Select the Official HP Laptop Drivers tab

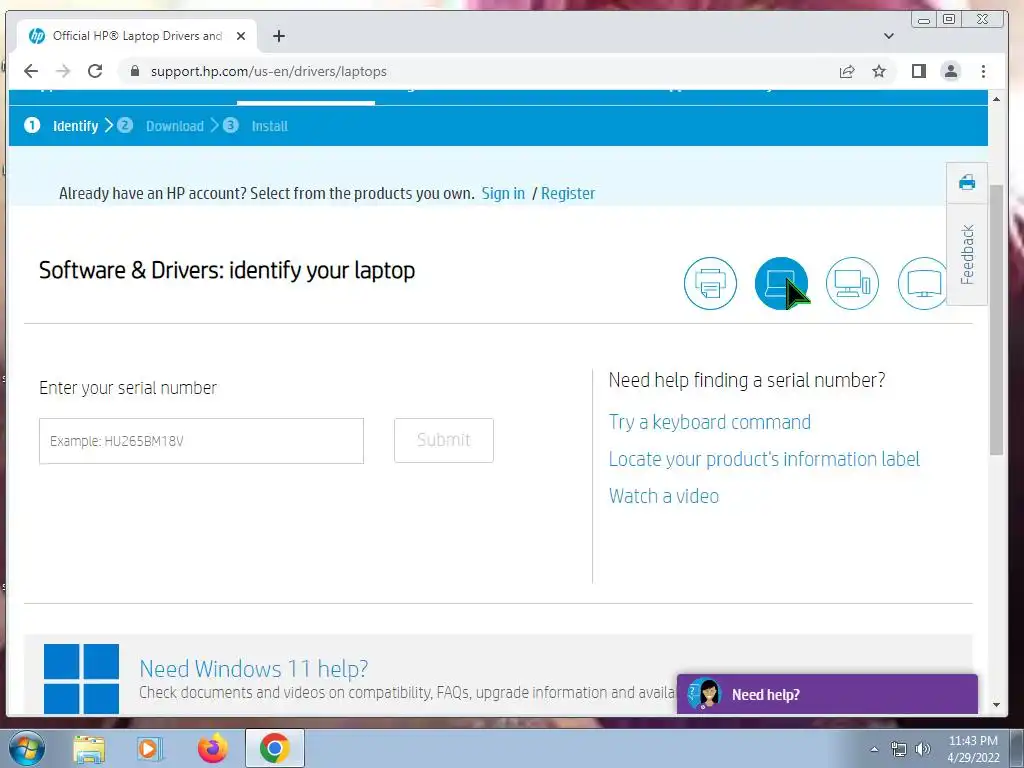click(x=137, y=36)
